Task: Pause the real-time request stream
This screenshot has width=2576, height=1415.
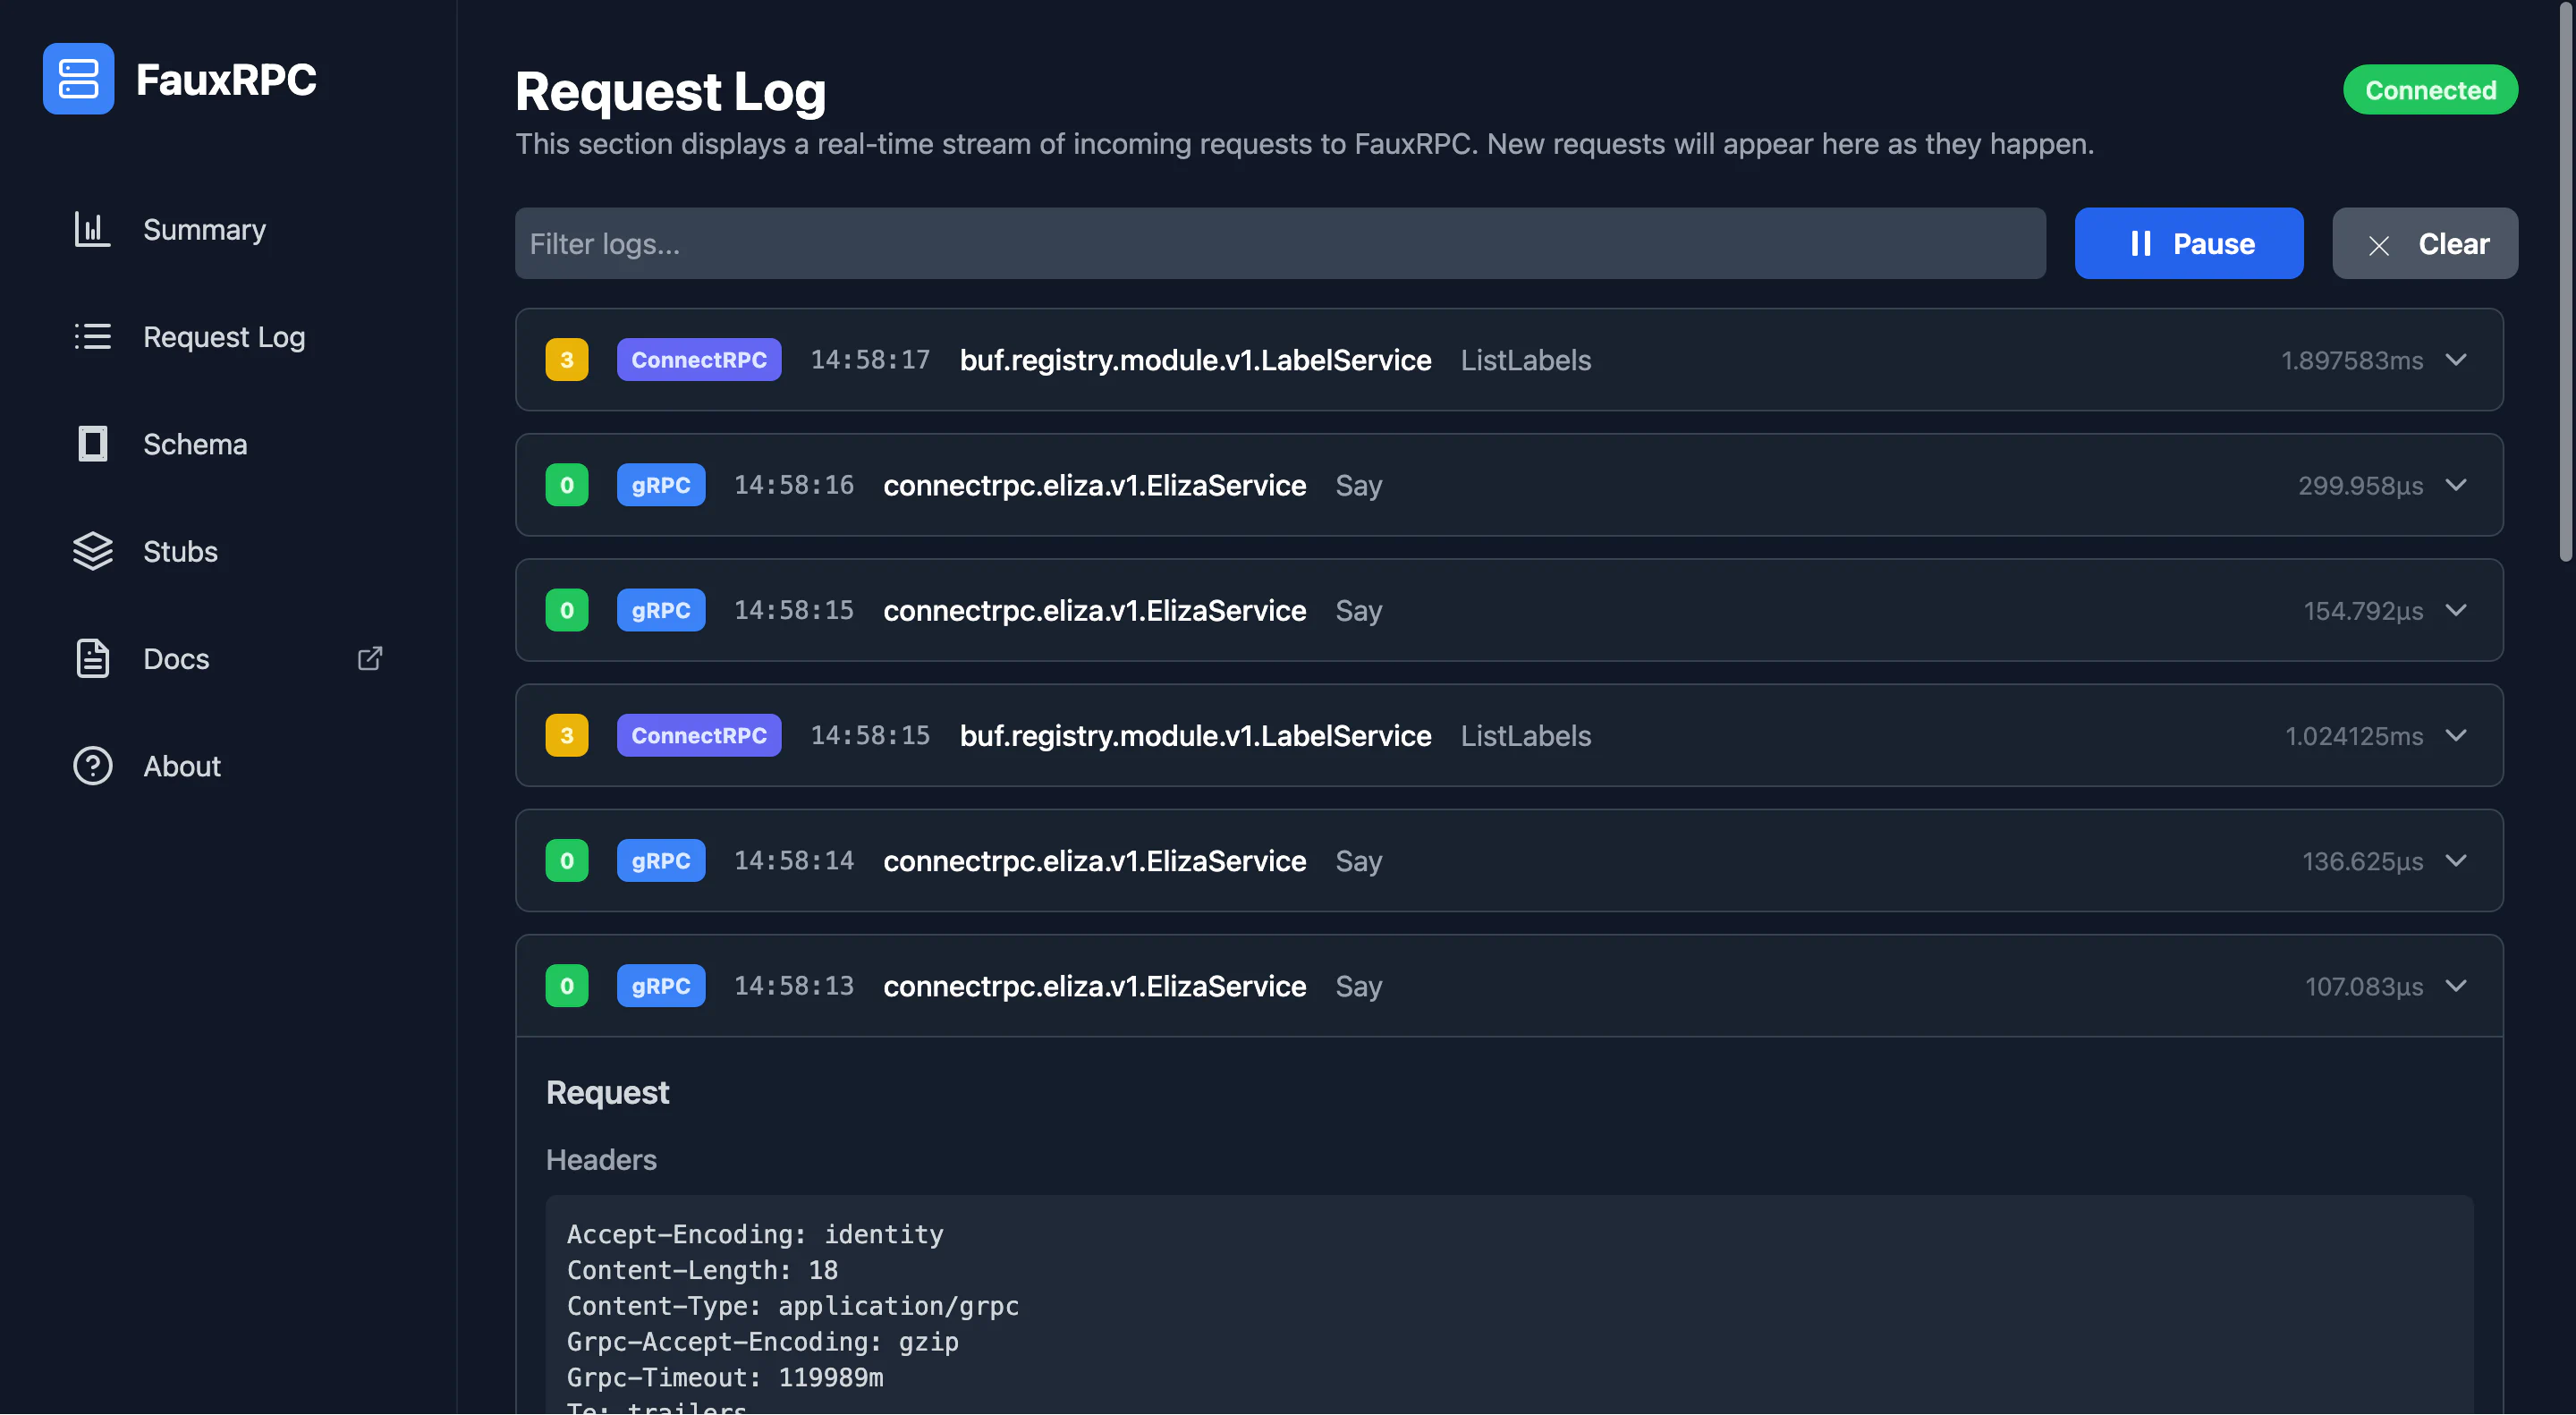Action: point(2188,243)
